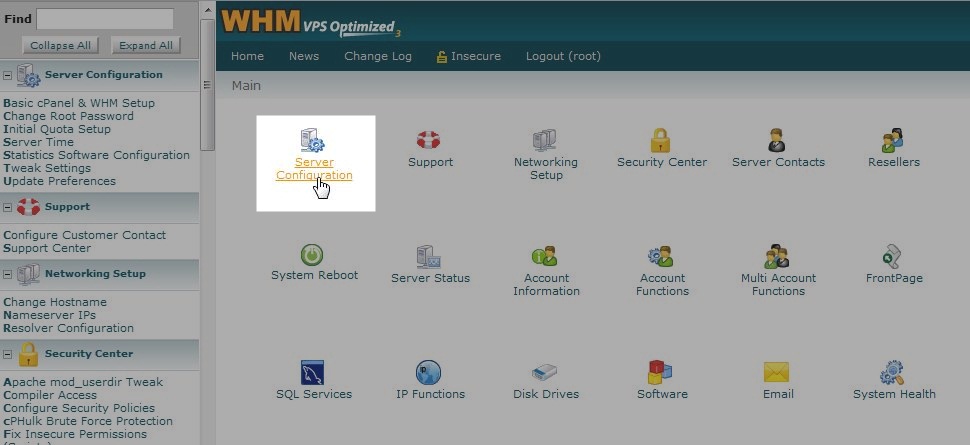This screenshot has height=445, width=970.
Task: Open Change Root Password link
Action: 69,116
